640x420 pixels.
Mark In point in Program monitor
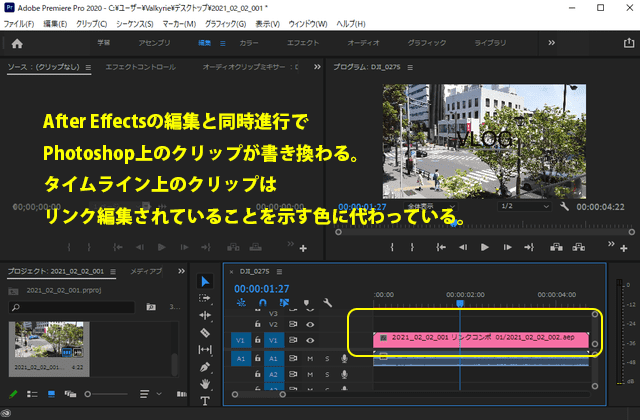point(392,247)
